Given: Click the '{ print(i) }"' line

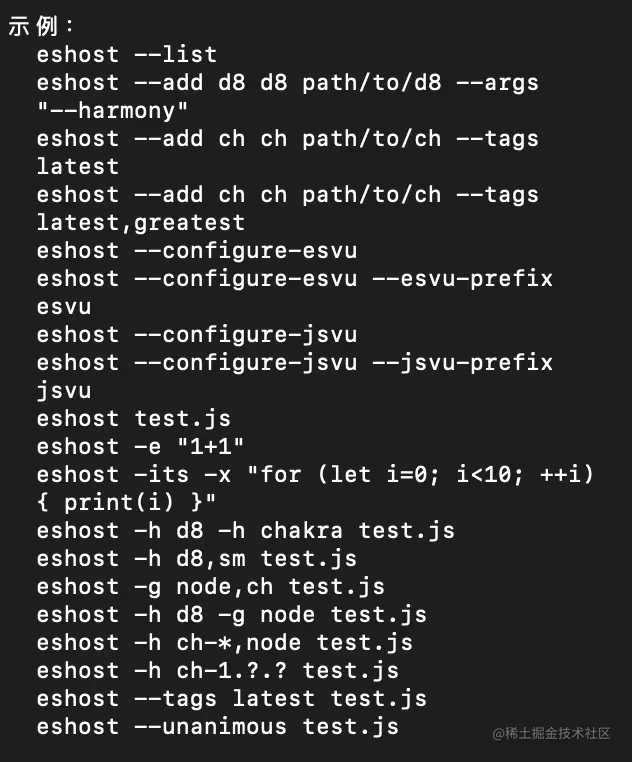Looking at the screenshot, I should click(126, 502).
